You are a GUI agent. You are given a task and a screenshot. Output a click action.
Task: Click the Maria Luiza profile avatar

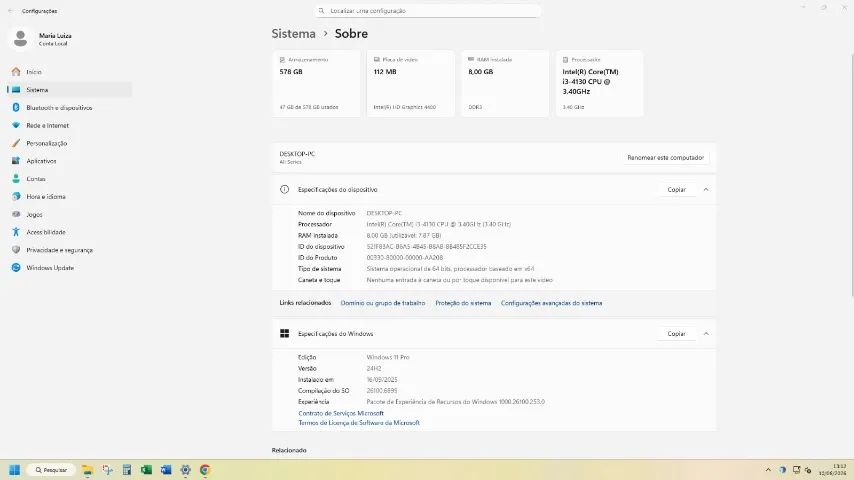pos(21,39)
